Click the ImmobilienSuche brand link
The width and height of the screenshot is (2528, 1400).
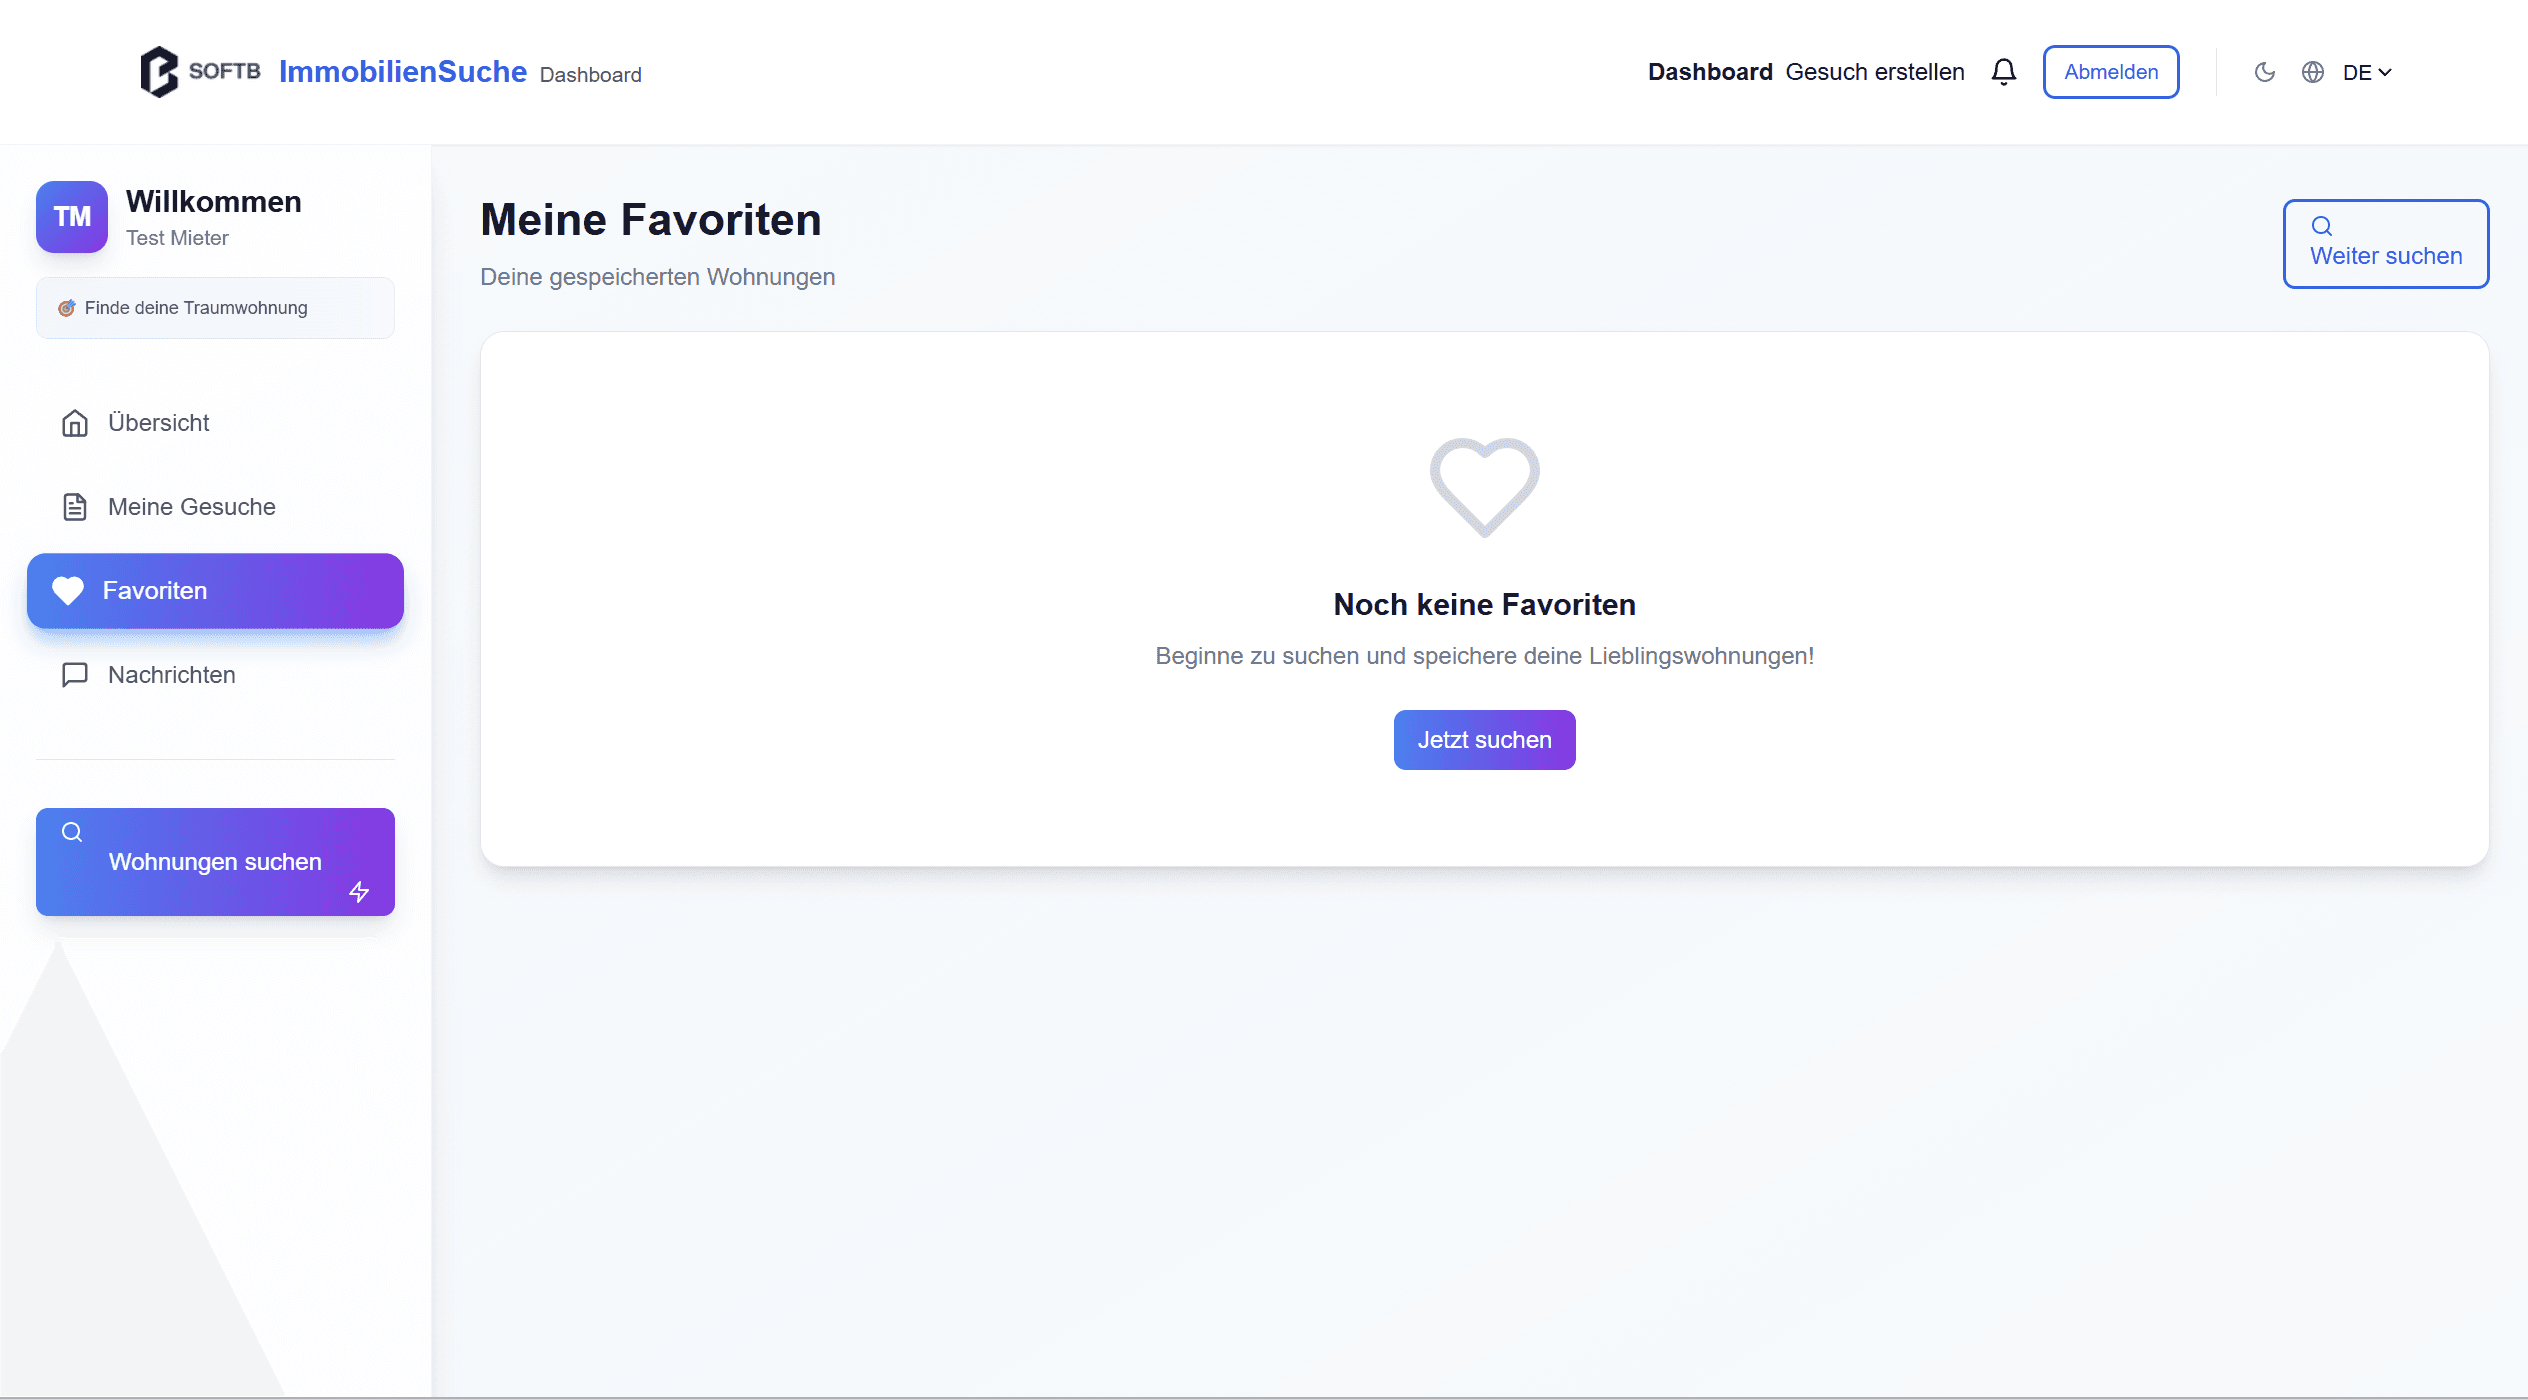[403, 72]
